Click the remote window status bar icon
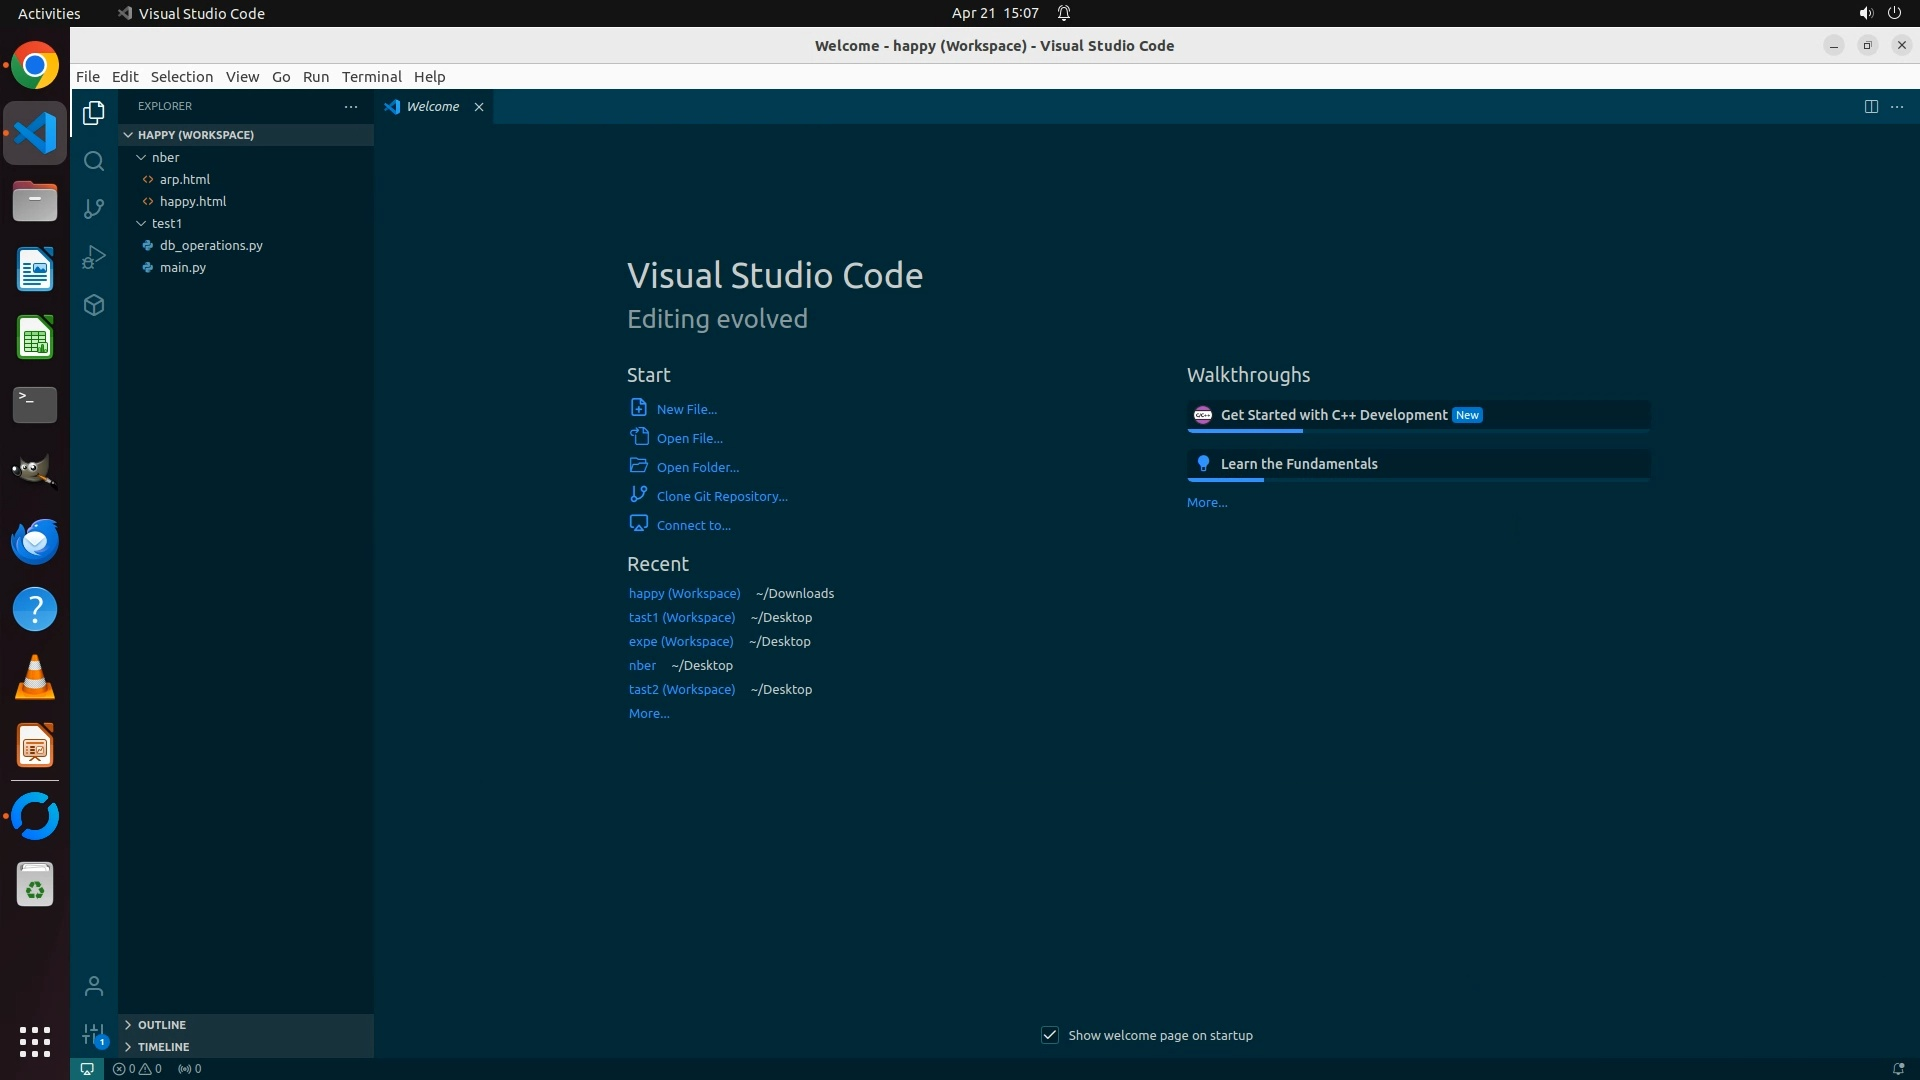Image resolution: width=1920 pixels, height=1080 pixels. click(x=87, y=1069)
